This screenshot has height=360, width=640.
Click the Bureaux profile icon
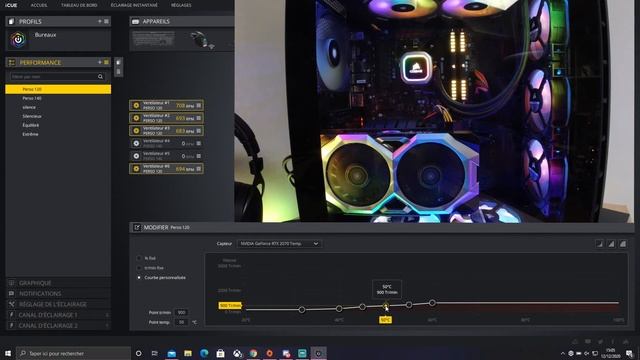click(x=18, y=40)
